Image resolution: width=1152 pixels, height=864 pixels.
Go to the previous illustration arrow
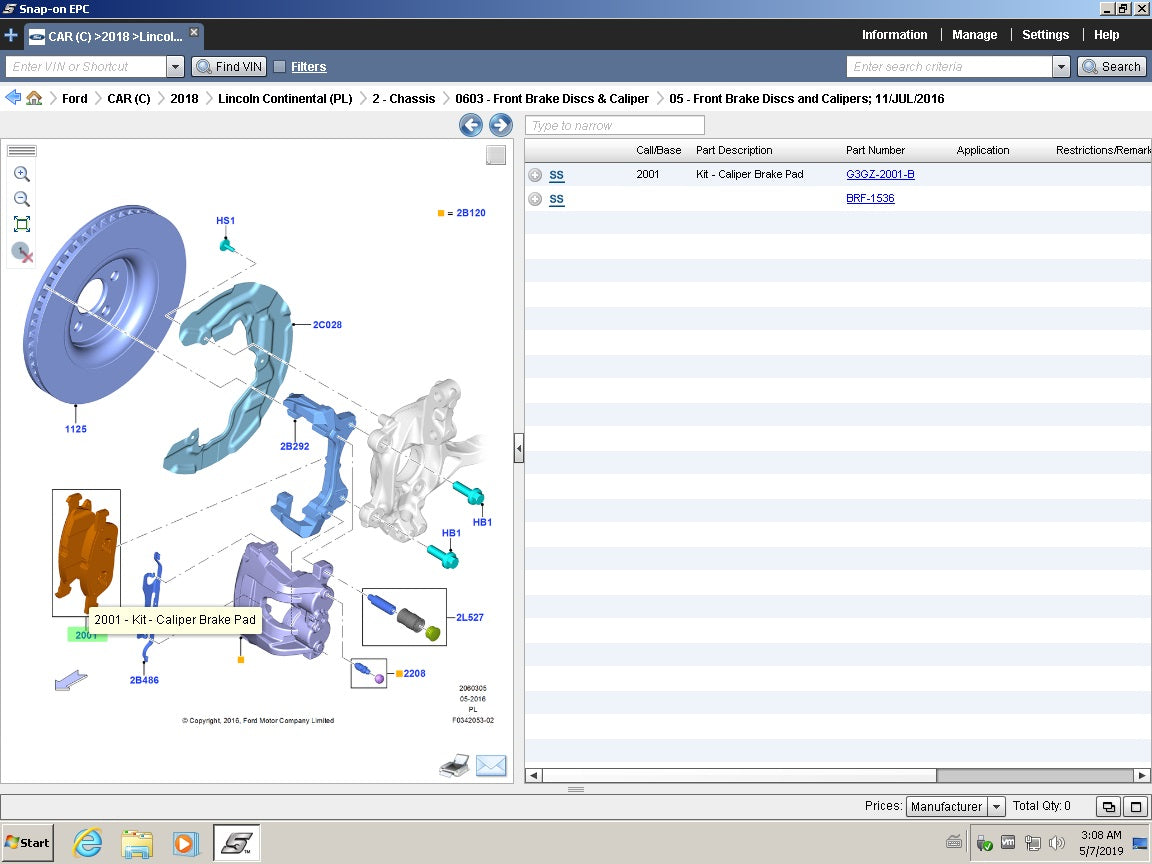pyautogui.click(x=471, y=125)
